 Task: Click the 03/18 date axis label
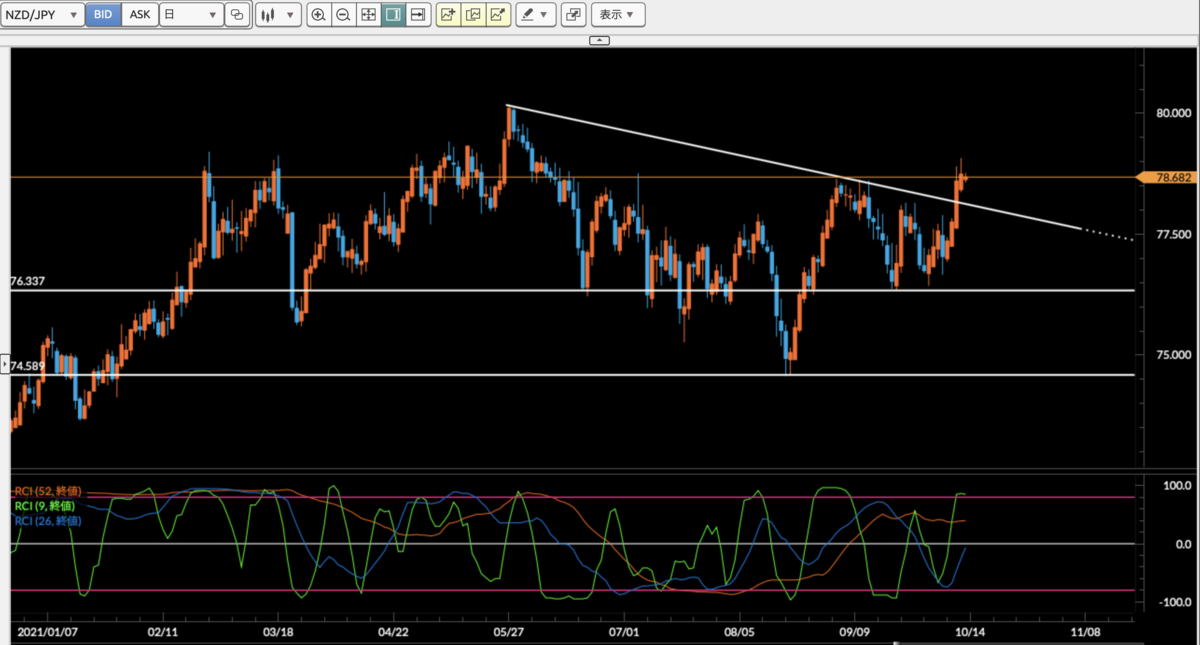(279, 633)
